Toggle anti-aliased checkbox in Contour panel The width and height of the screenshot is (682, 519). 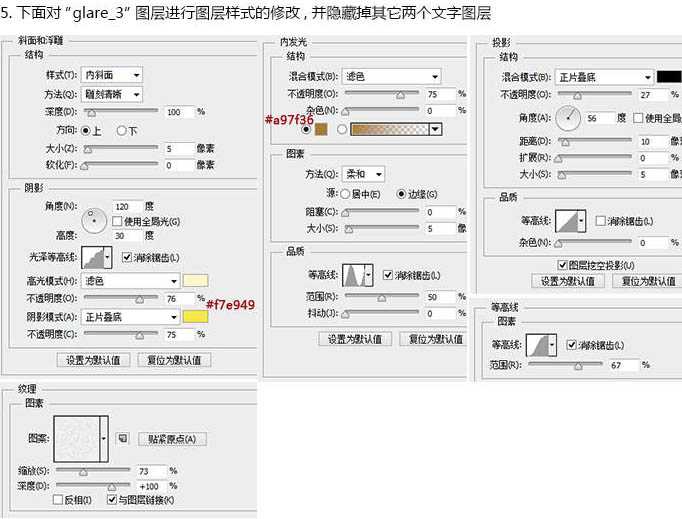point(572,345)
